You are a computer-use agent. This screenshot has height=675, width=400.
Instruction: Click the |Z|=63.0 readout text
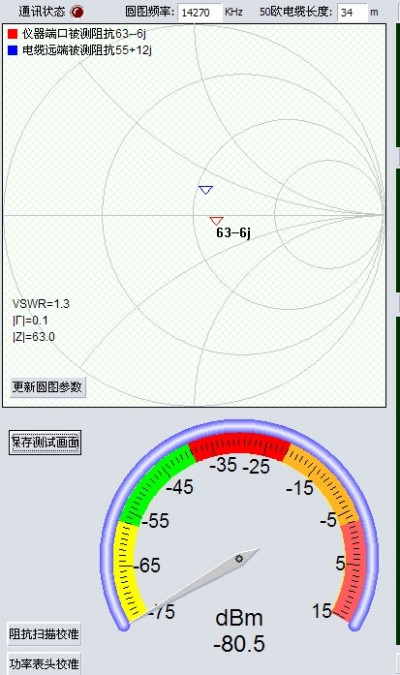34,337
